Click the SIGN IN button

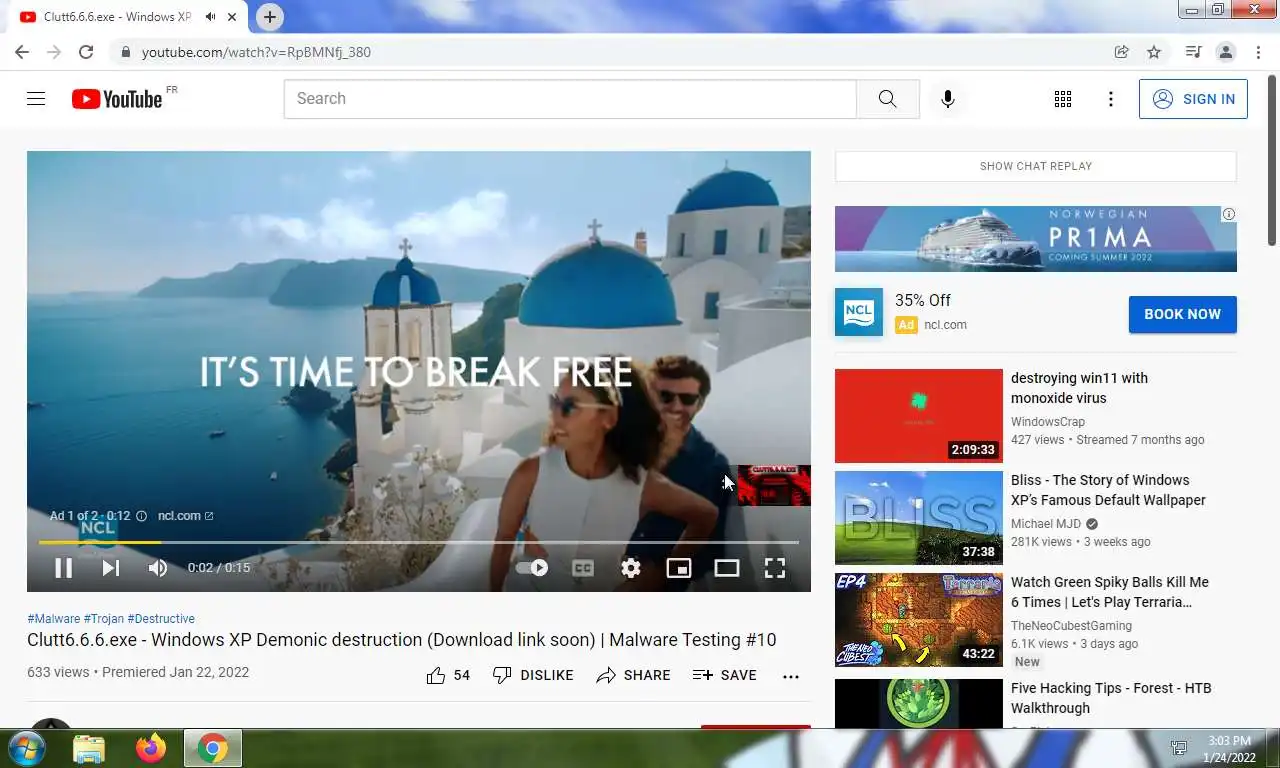click(x=1193, y=99)
